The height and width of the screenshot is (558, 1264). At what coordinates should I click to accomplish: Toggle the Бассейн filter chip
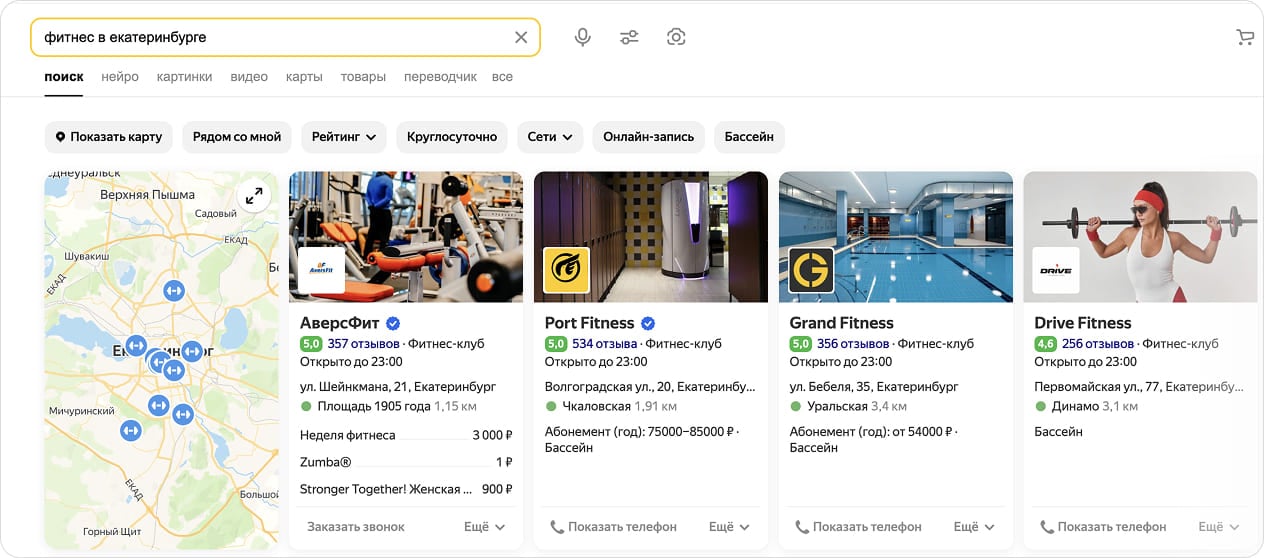click(749, 137)
